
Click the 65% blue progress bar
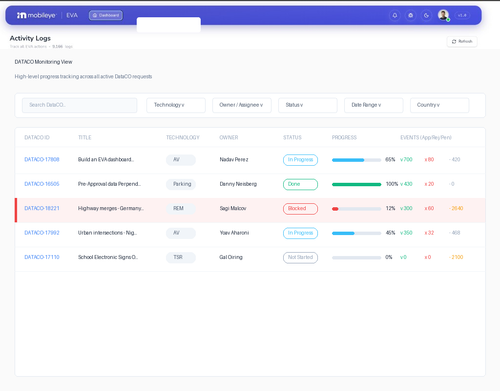(x=356, y=160)
